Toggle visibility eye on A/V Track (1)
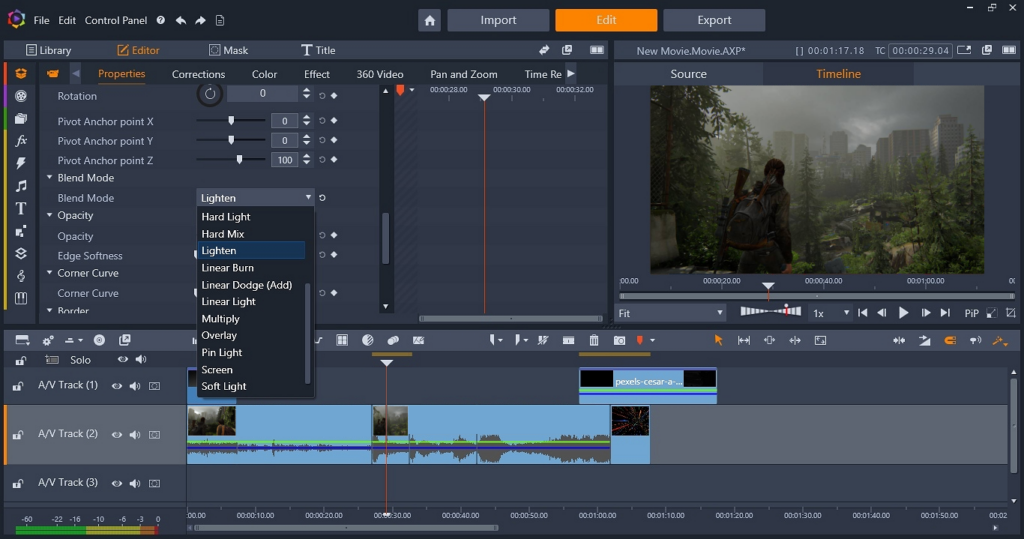 click(x=117, y=385)
